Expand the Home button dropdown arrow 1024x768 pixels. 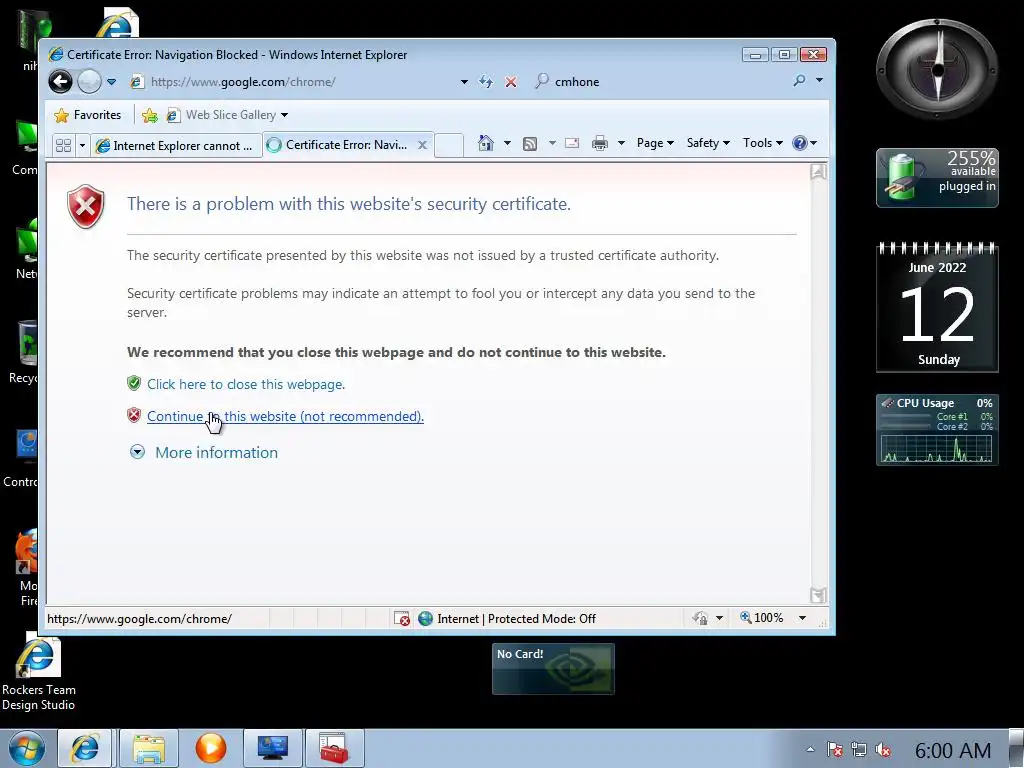pos(507,143)
